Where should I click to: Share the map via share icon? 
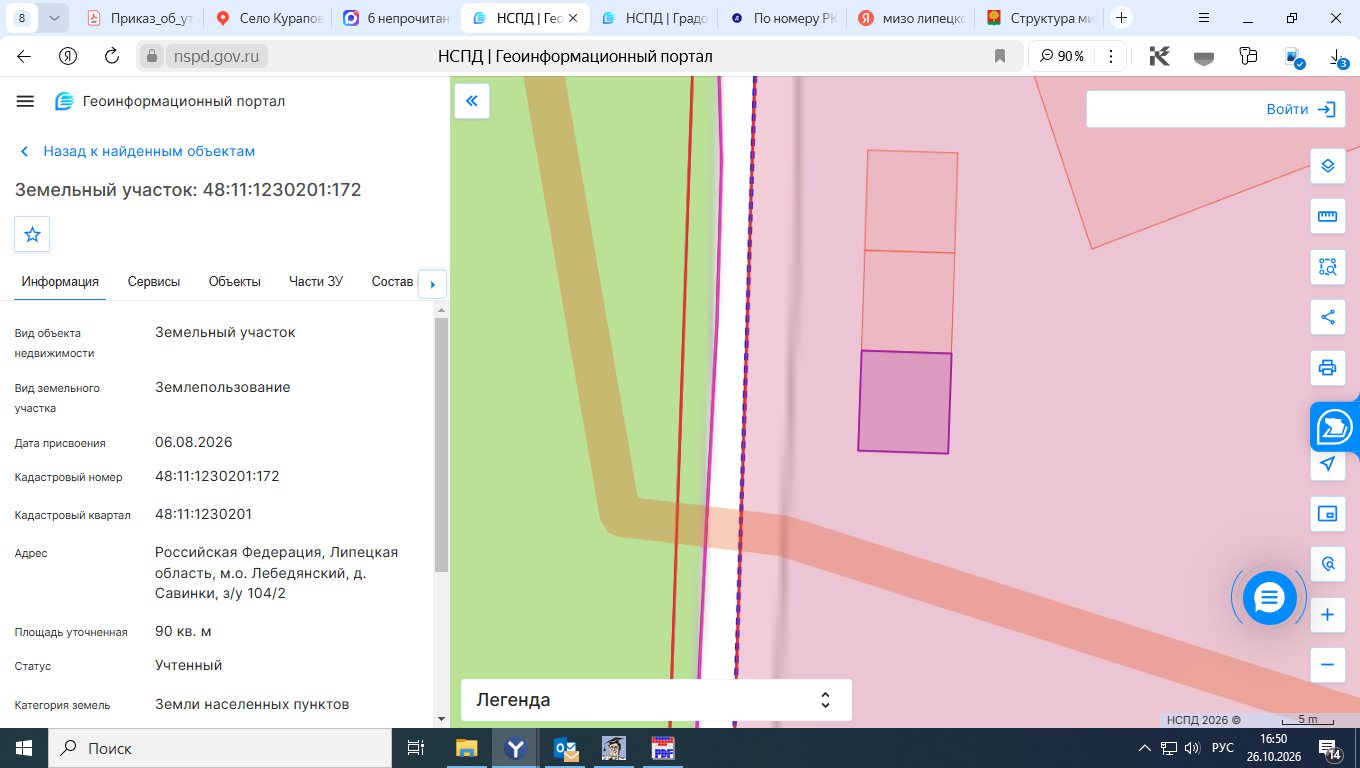tap(1327, 317)
